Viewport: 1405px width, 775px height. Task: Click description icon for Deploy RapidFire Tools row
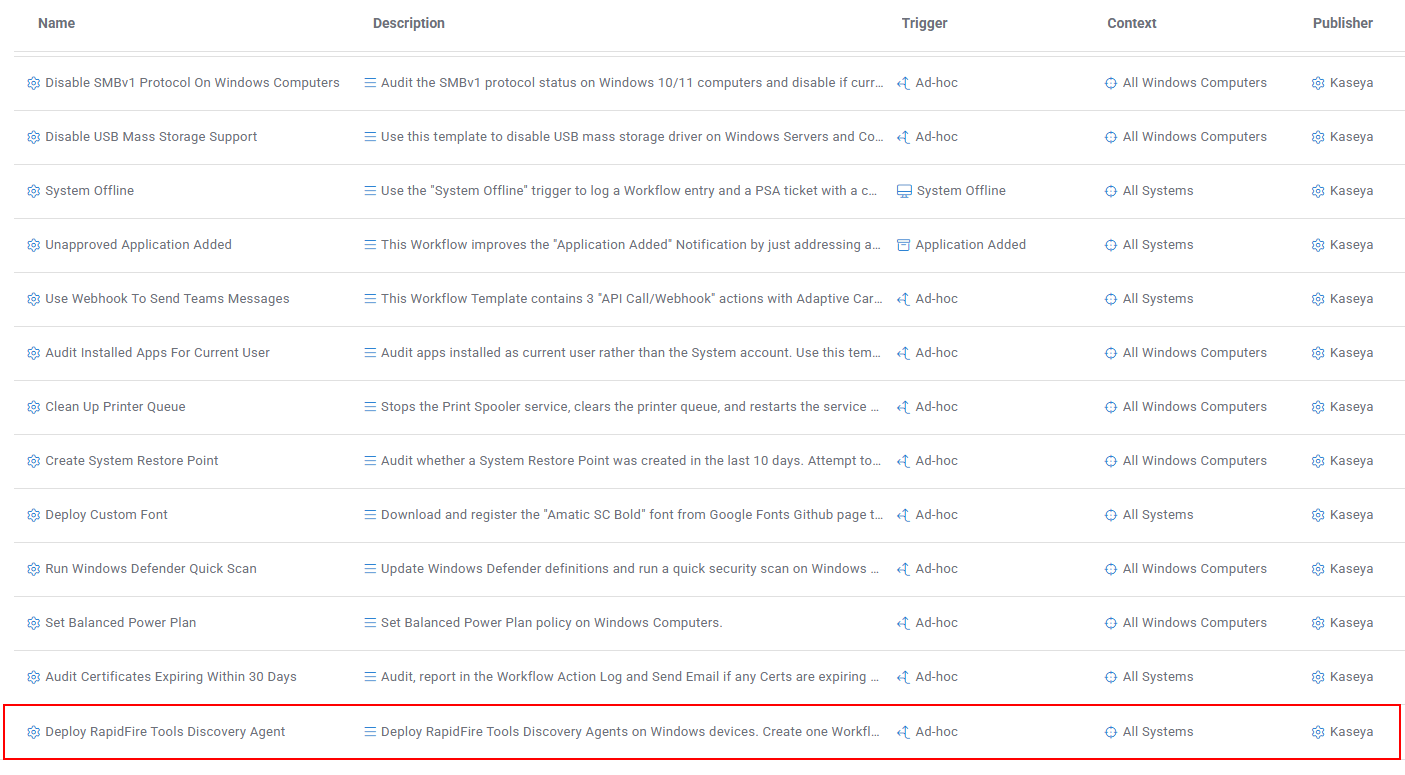[370, 732]
